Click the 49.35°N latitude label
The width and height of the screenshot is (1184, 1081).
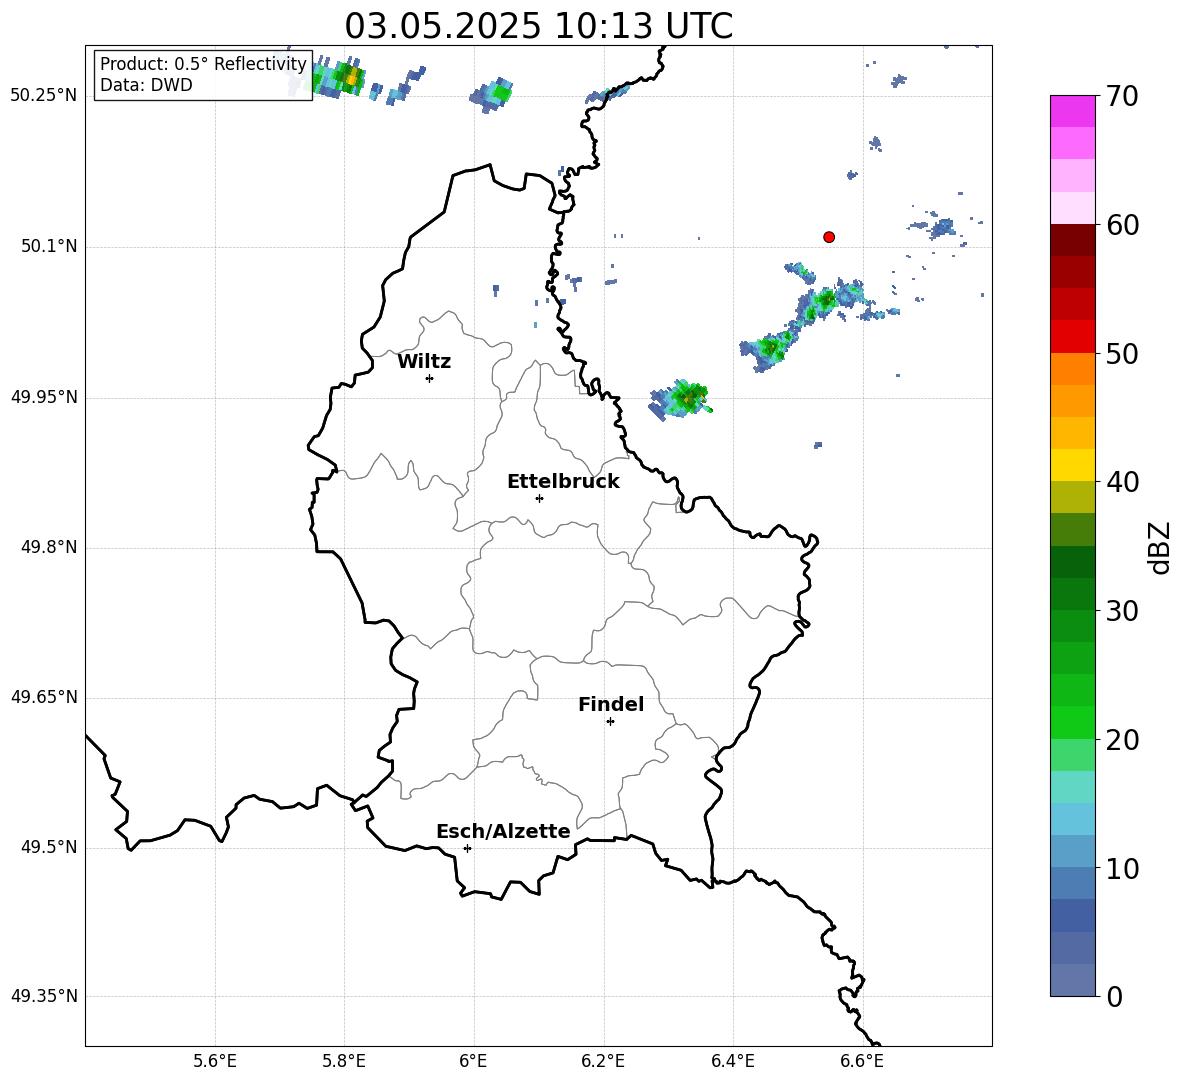(x=44, y=996)
